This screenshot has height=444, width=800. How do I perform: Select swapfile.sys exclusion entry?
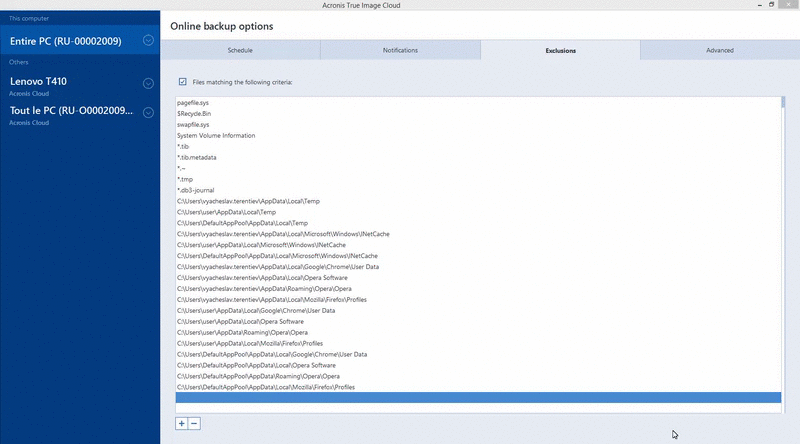[478, 125]
